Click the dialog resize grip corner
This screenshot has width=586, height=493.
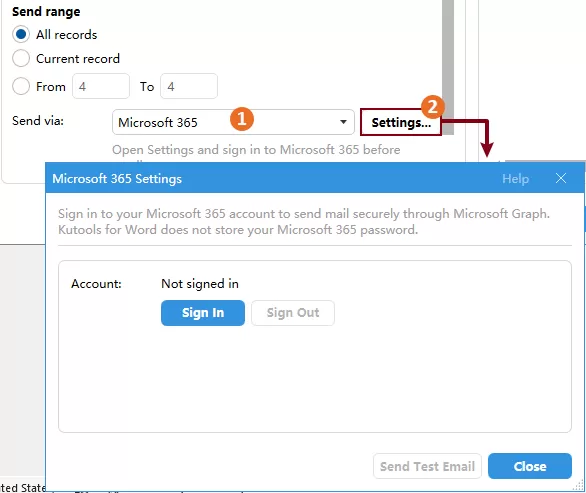pos(579,486)
